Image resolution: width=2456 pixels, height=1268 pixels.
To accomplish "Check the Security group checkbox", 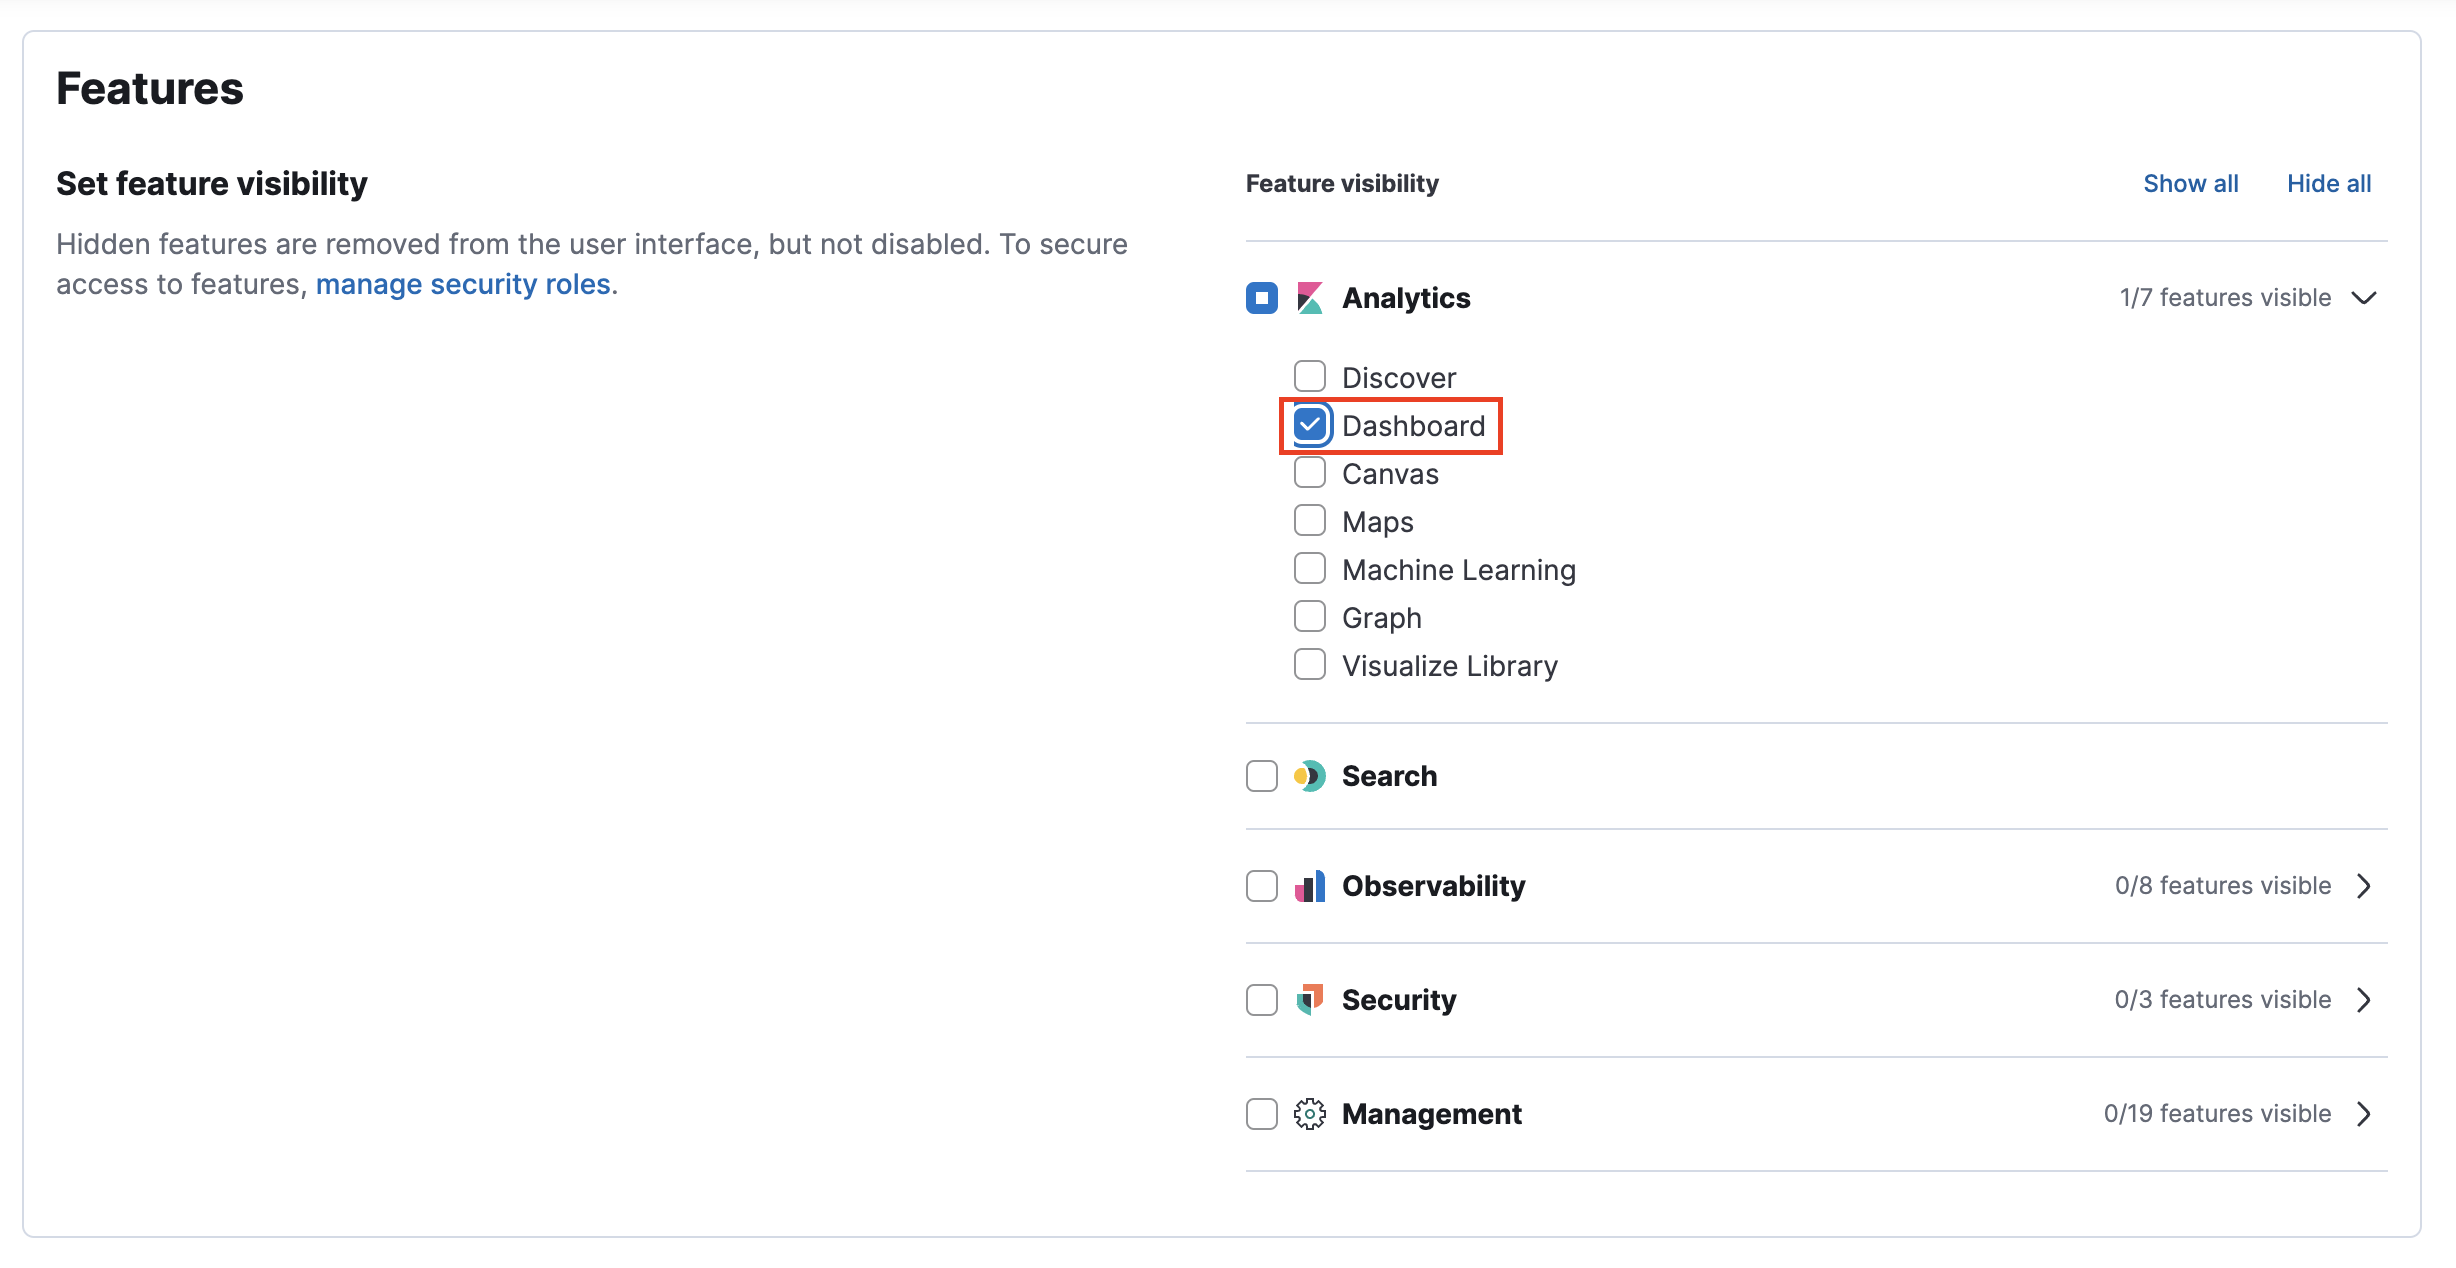I will pos(1261,999).
